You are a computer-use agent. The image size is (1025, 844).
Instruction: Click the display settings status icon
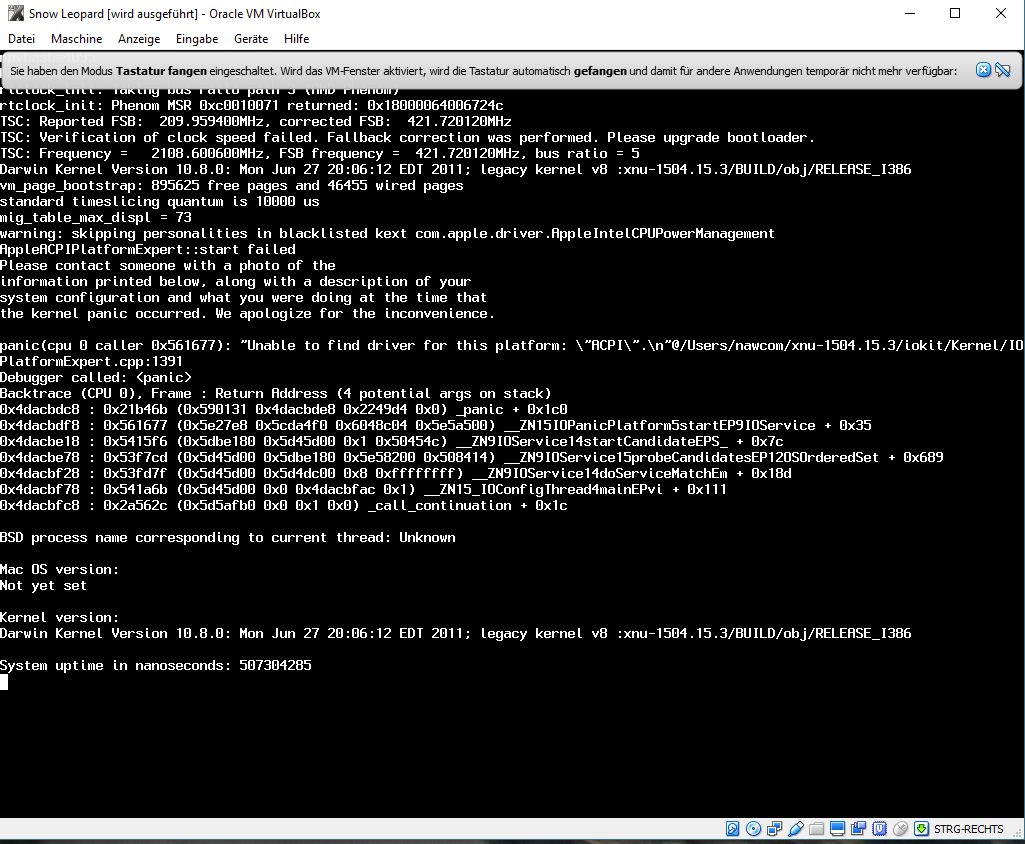[837, 829]
